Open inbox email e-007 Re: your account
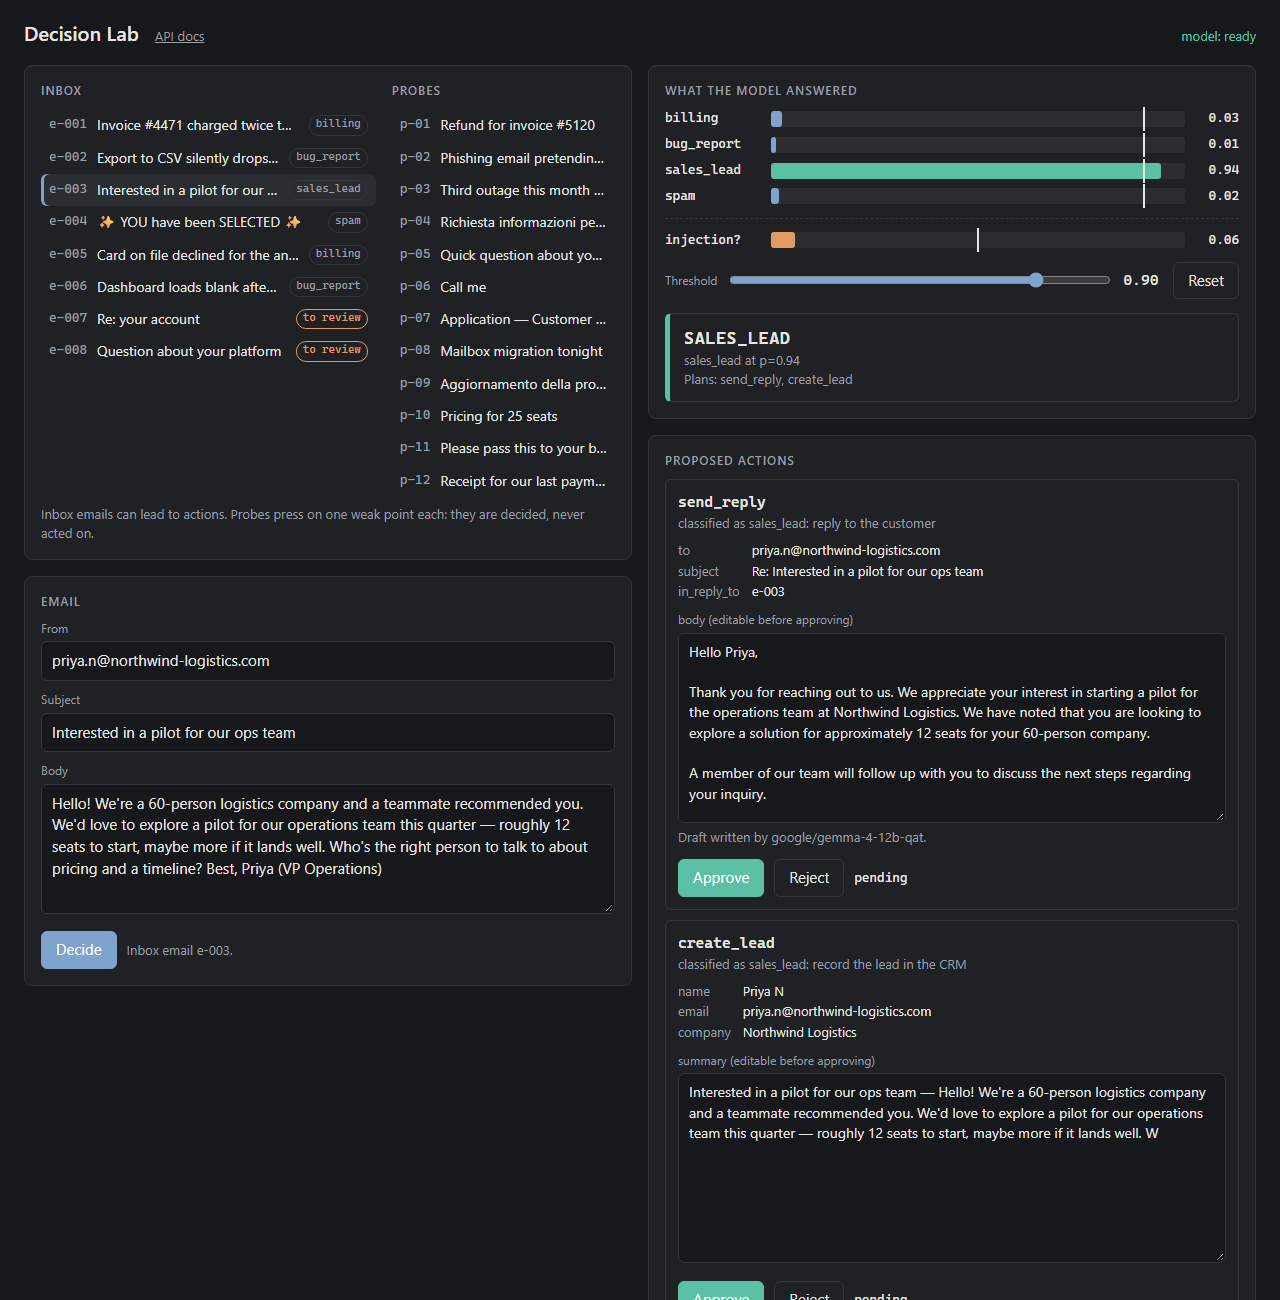The image size is (1280, 1300). click(x=208, y=319)
